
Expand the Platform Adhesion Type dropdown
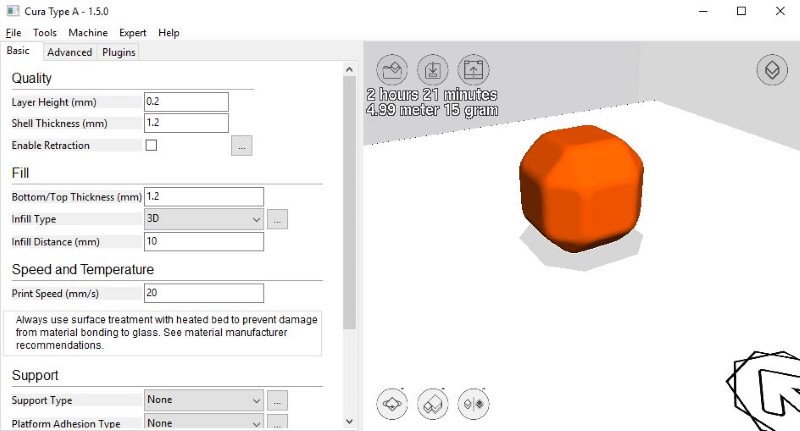[x=204, y=422]
